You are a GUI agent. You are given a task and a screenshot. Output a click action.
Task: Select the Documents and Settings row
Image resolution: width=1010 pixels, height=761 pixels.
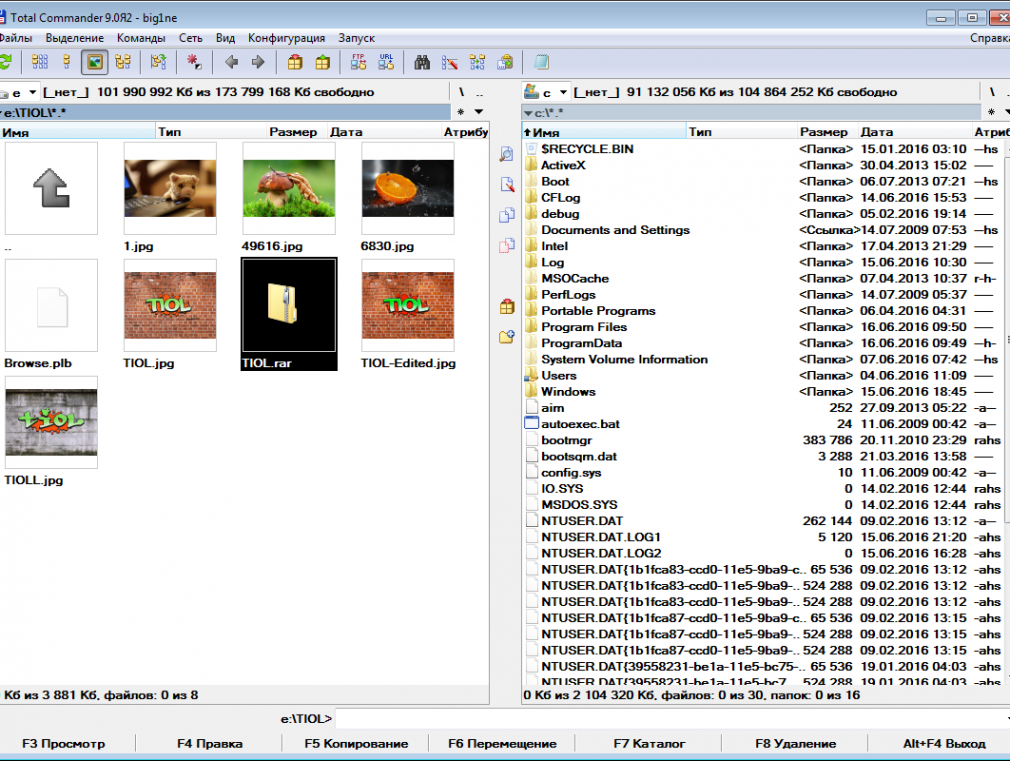pyautogui.click(x=764, y=229)
